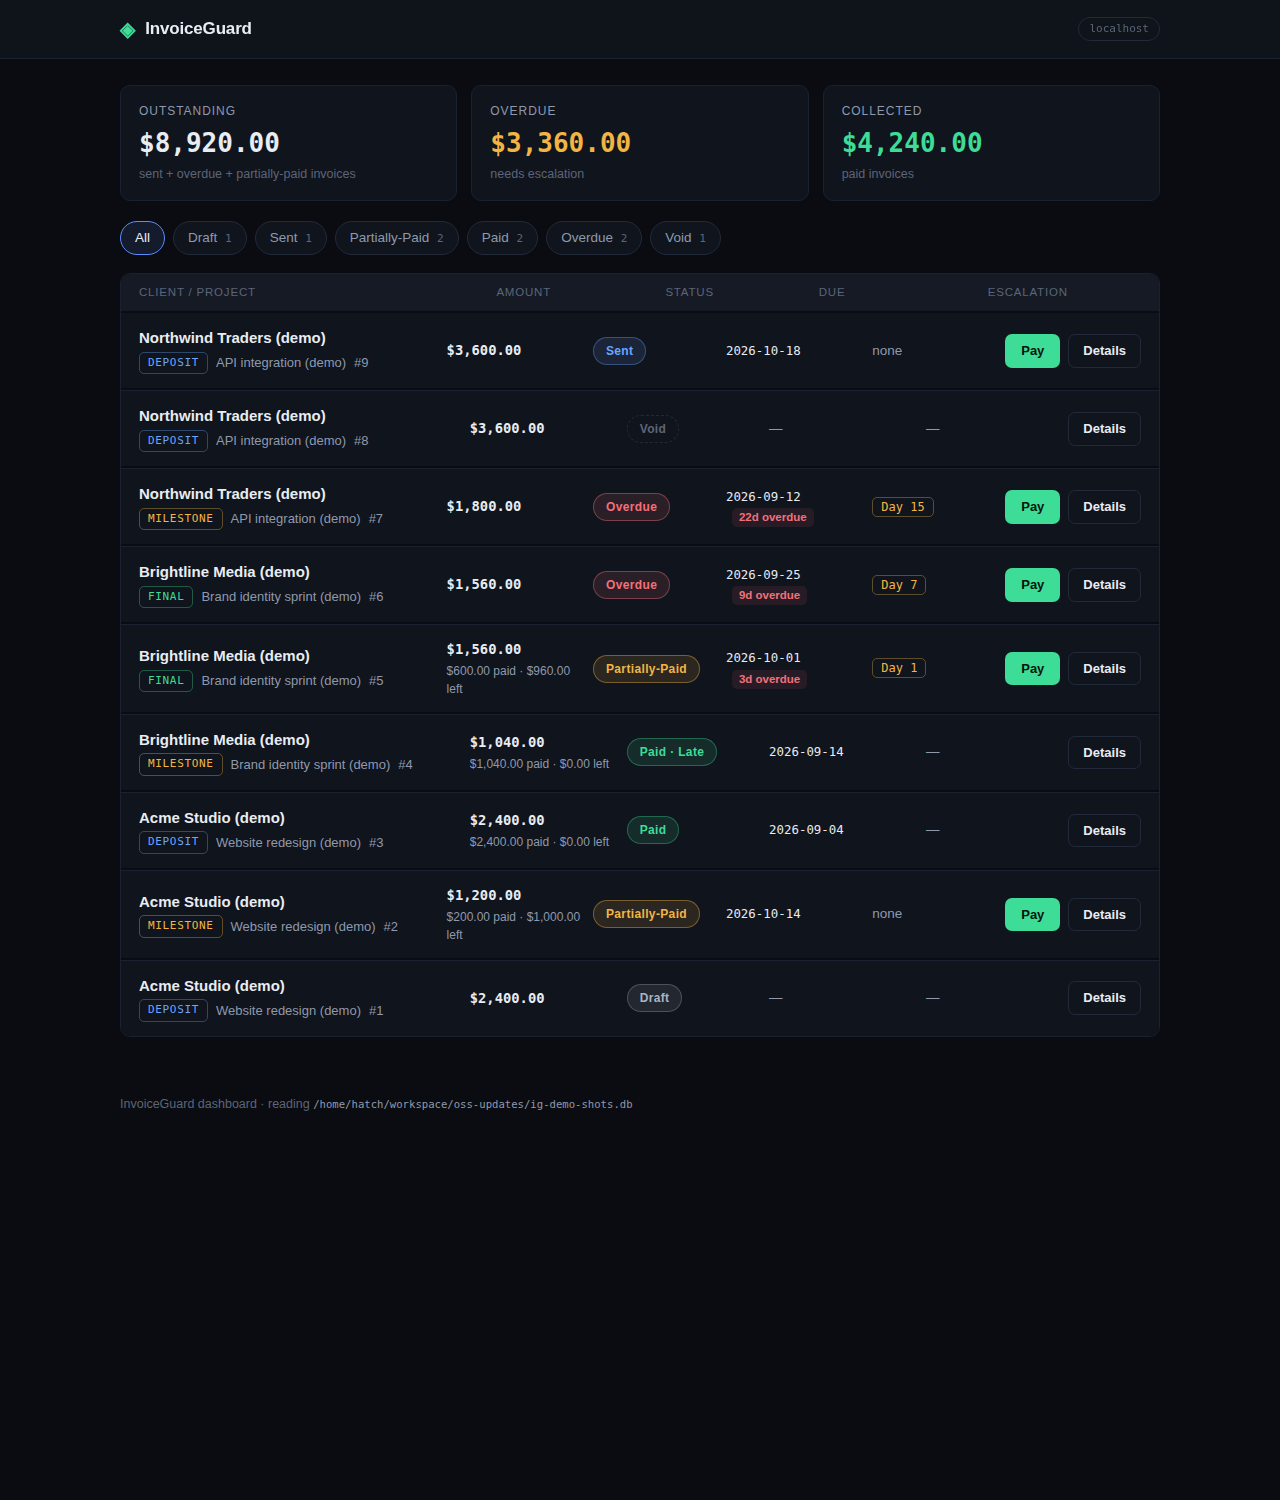Filter invoices by Draft status
The image size is (1280, 1500).
(210, 238)
